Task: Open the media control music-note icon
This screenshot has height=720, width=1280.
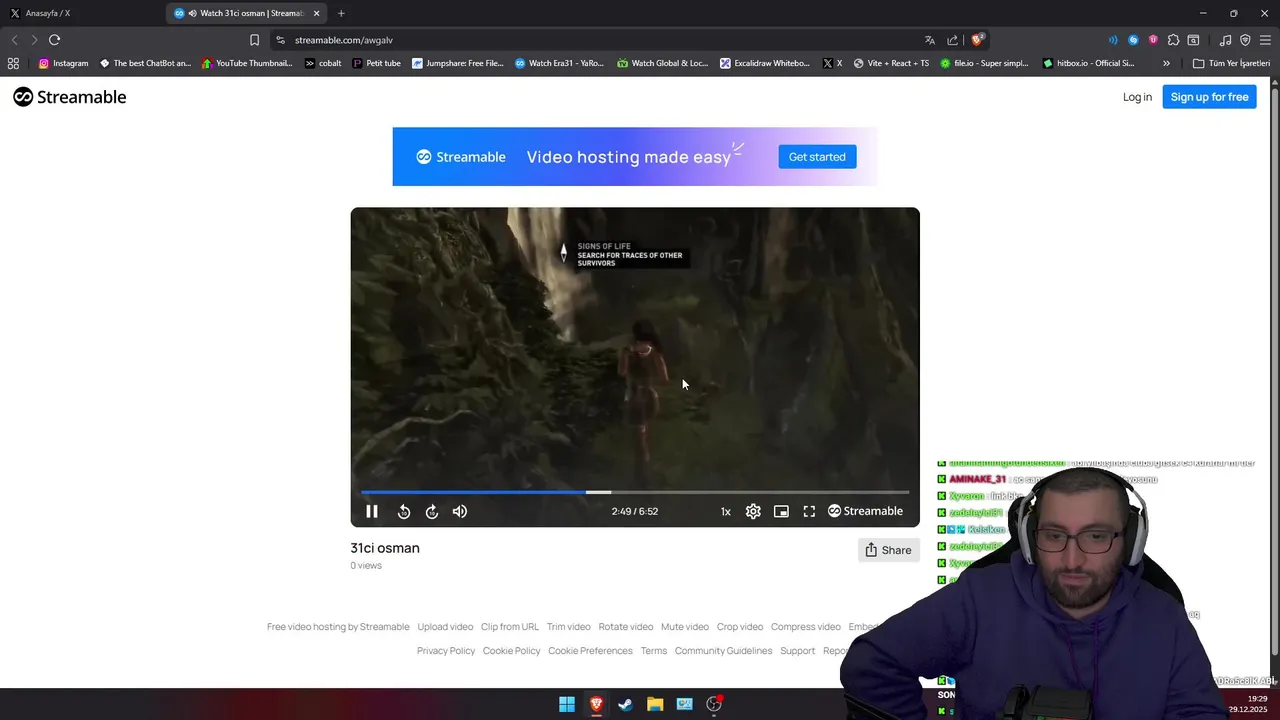Action: pos(1226,40)
